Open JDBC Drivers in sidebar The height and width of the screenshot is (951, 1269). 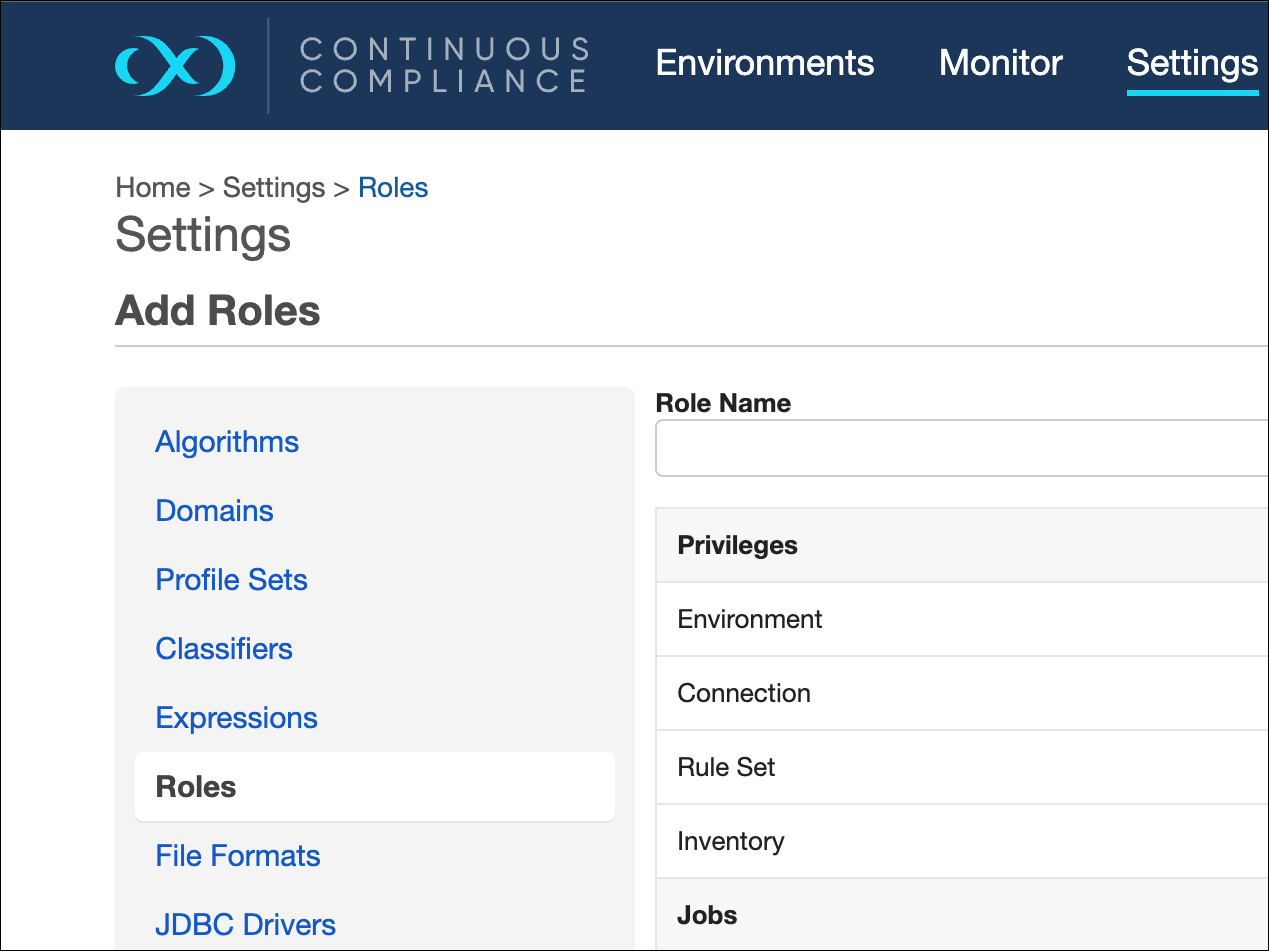(245, 925)
